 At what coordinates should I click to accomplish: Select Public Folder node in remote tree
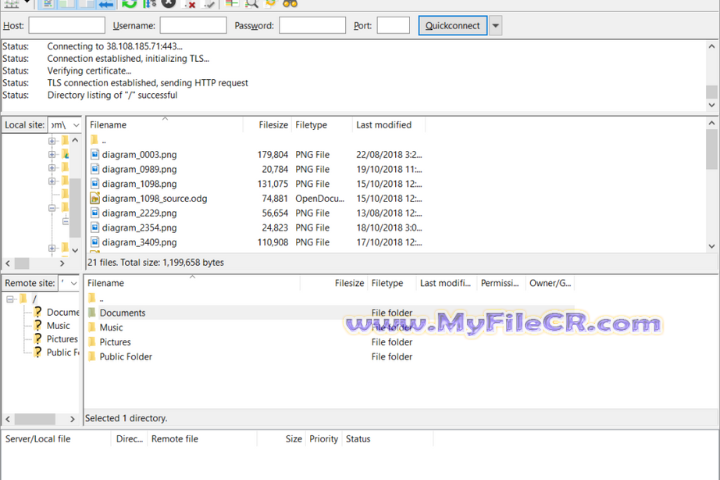point(62,352)
